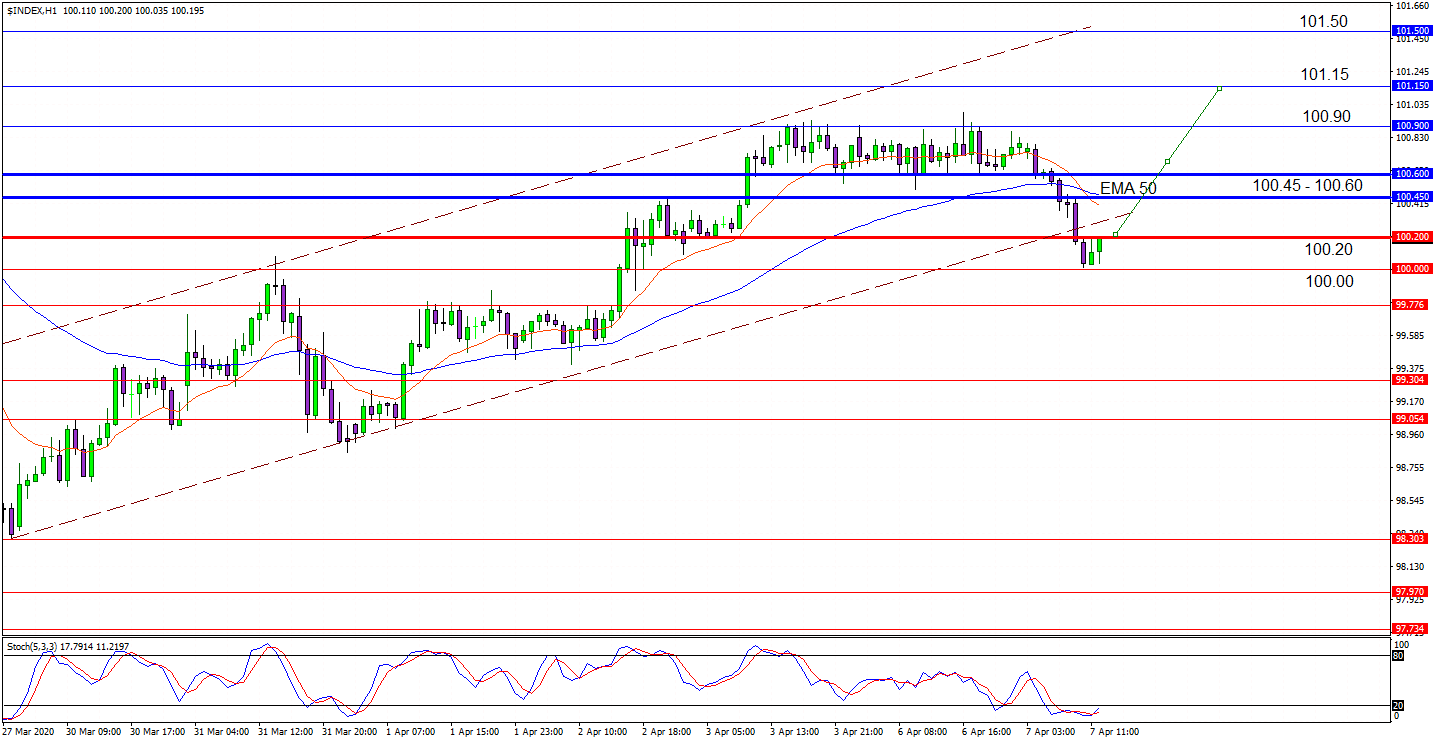Click the red 97.734 price-axis tag
Image resolution: width=1436 pixels, height=743 pixels.
pyautogui.click(x=1410, y=629)
